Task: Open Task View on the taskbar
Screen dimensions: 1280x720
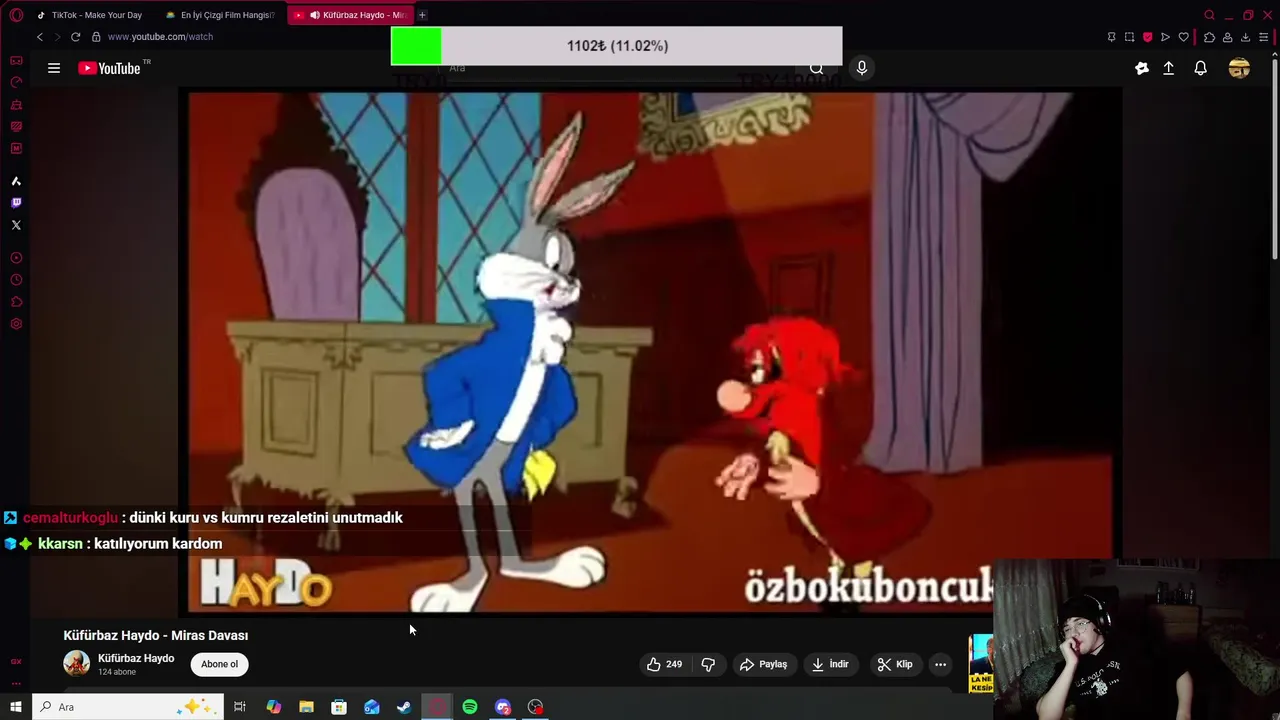Action: 240,707
